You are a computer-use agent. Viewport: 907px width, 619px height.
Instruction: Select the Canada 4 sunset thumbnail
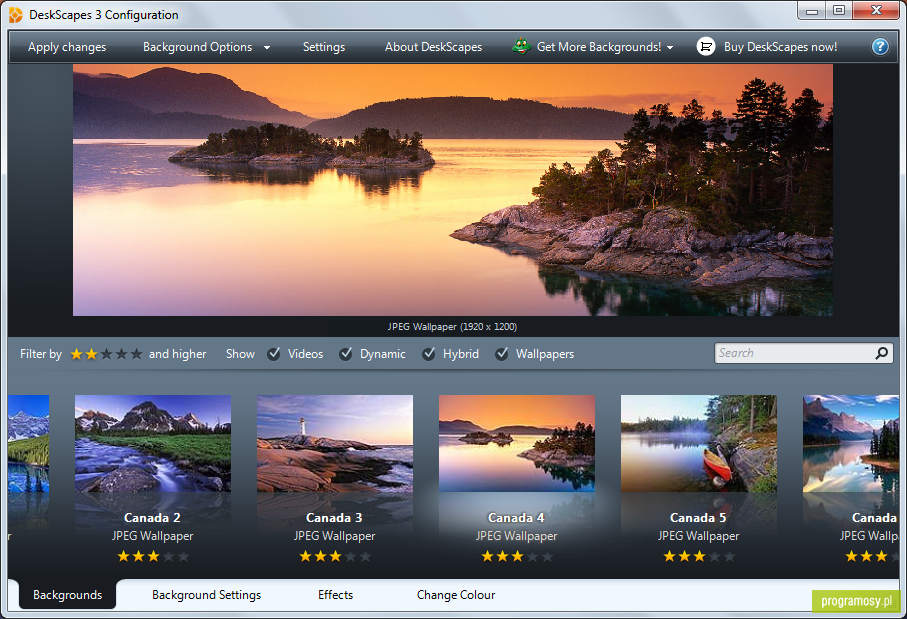click(517, 443)
